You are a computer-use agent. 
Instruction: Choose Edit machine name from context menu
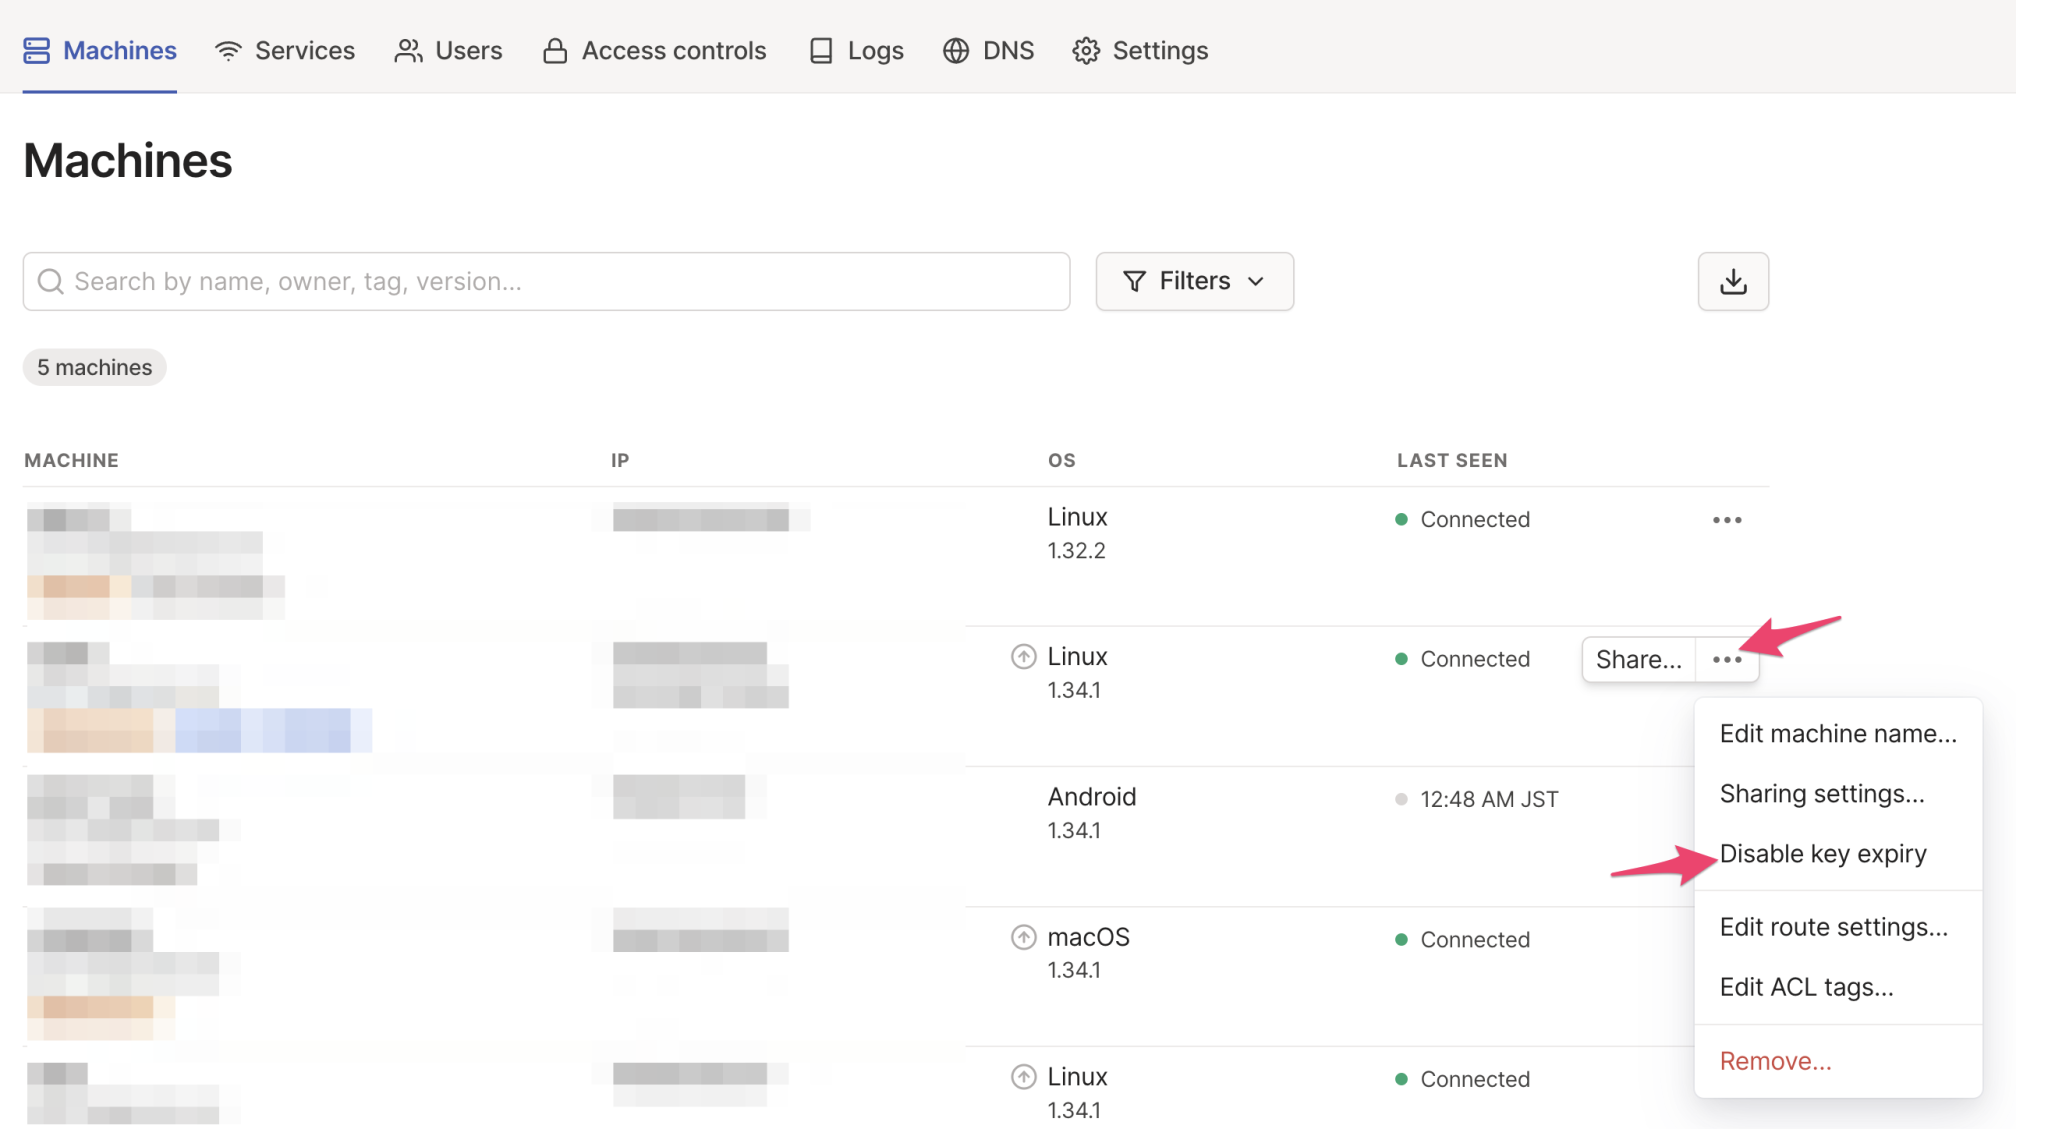coord(1837,734)
